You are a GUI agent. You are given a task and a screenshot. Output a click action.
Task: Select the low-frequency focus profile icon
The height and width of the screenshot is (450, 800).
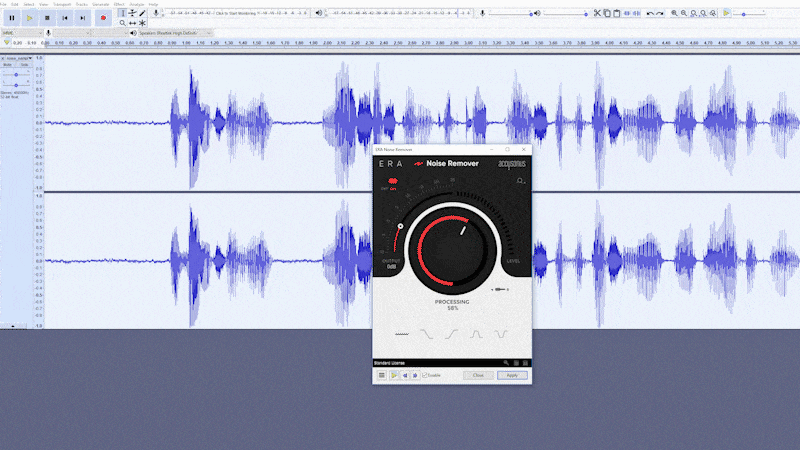426,334
